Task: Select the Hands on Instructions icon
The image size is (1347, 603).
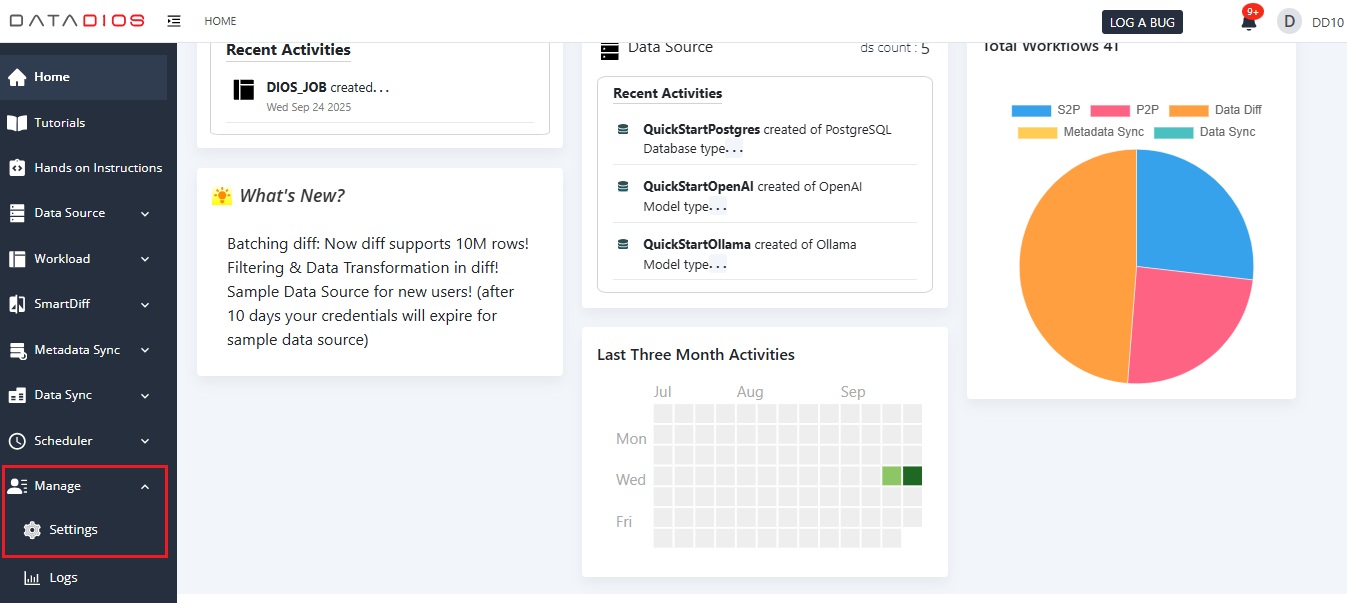Action: point(16,167)
